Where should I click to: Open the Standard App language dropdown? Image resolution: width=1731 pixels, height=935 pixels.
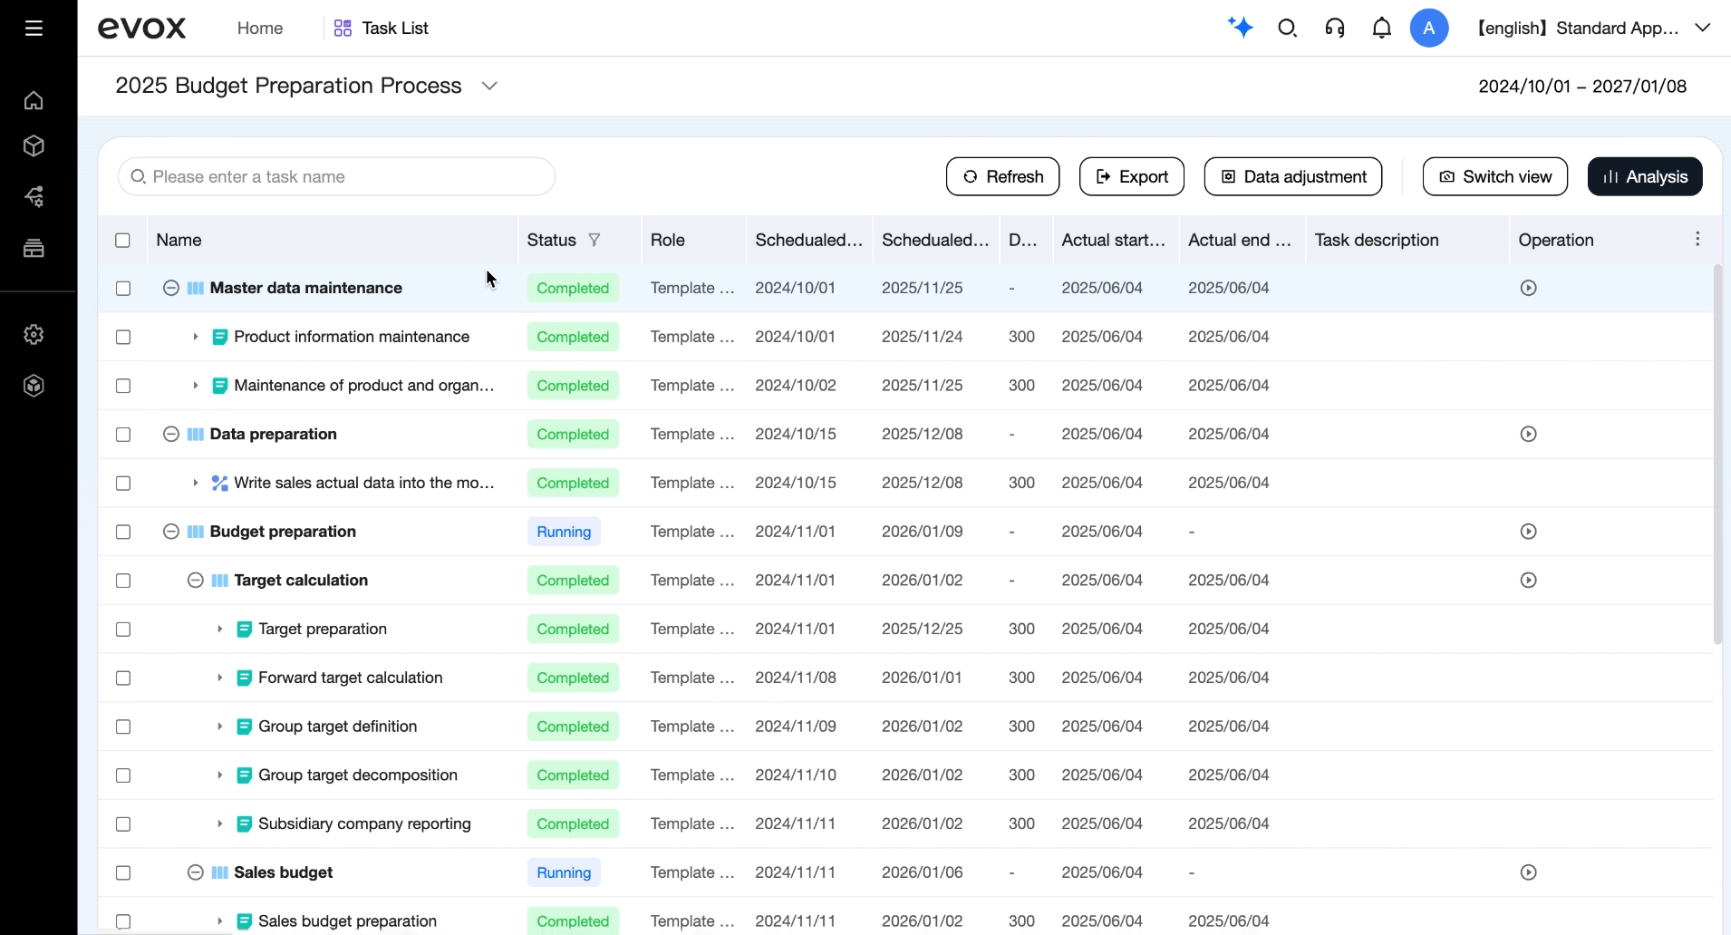point(1702,28)
